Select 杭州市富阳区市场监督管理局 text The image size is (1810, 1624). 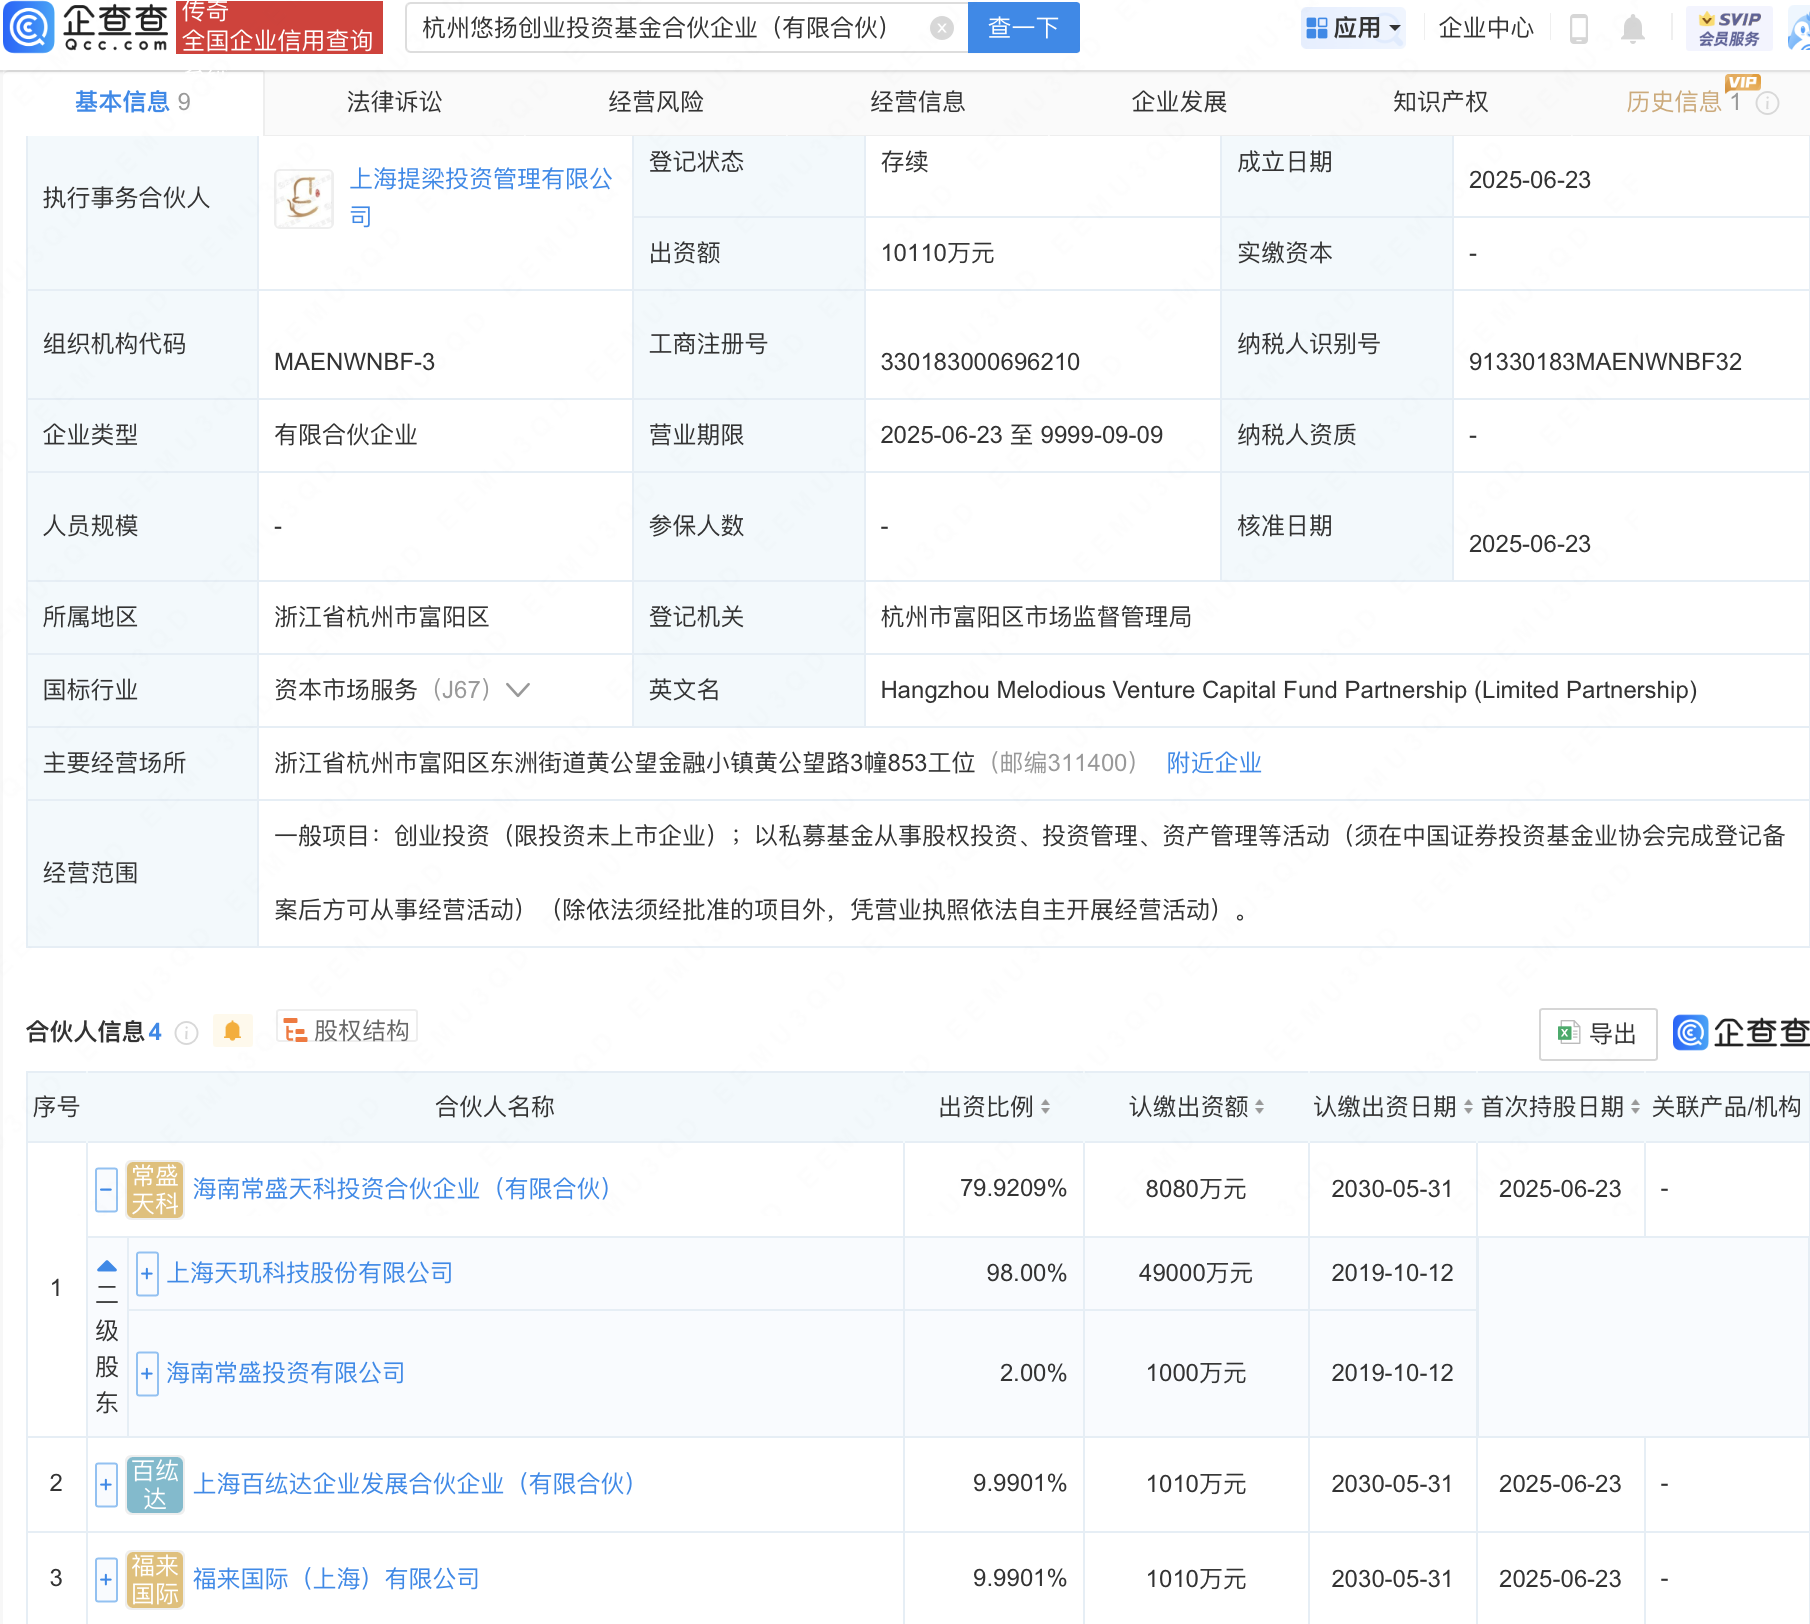pyautogui.click(x=1036, y=617)
